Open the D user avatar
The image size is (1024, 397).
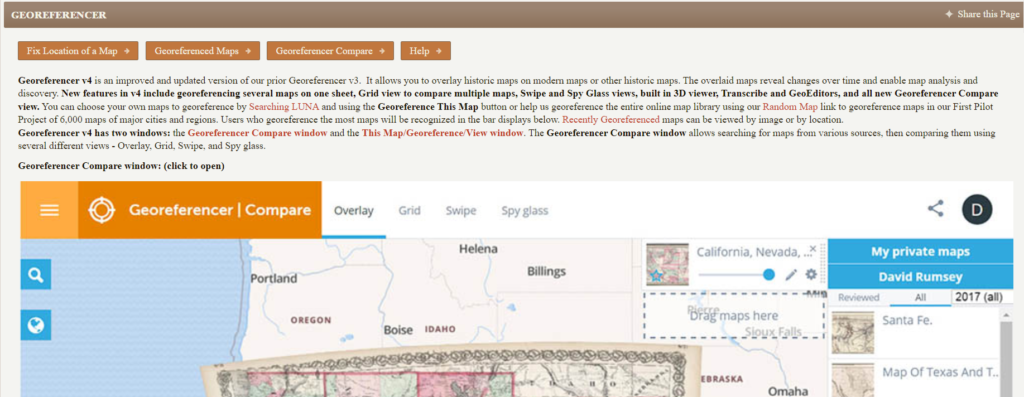[976, 210]
